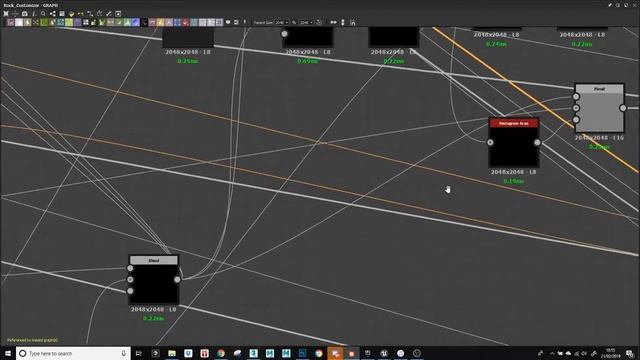Open the graph info icon
Image resolution: width=640 pixels, height=360 pixels.
(x=34, y=13)
